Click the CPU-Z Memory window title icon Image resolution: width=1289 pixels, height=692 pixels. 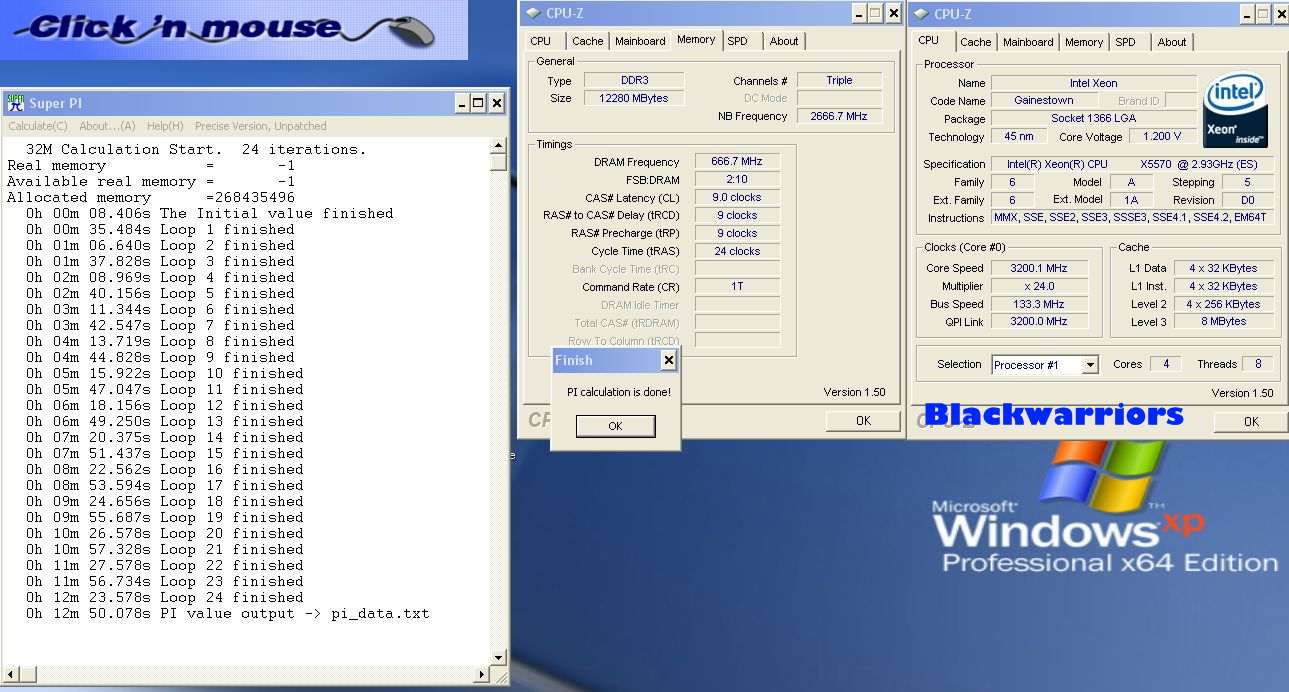coord(532,12)
